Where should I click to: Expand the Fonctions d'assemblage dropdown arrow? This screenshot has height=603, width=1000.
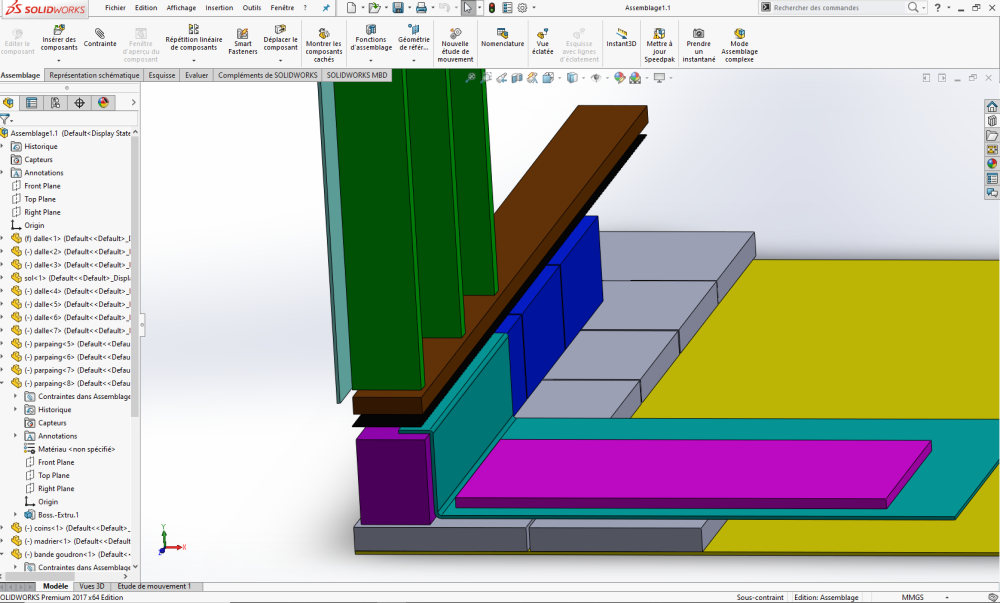pyautogui.click(x=371, y=61)
